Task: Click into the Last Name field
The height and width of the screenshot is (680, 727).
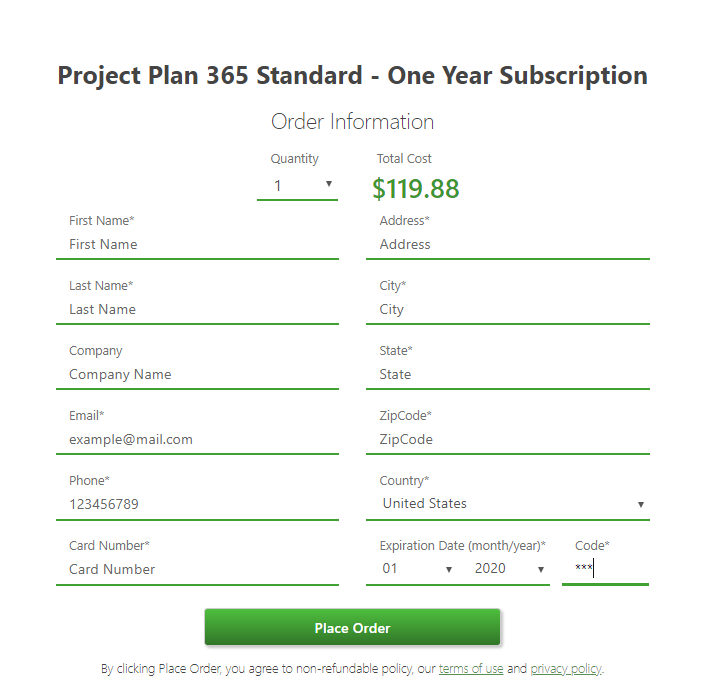Action: click(197, 310)
